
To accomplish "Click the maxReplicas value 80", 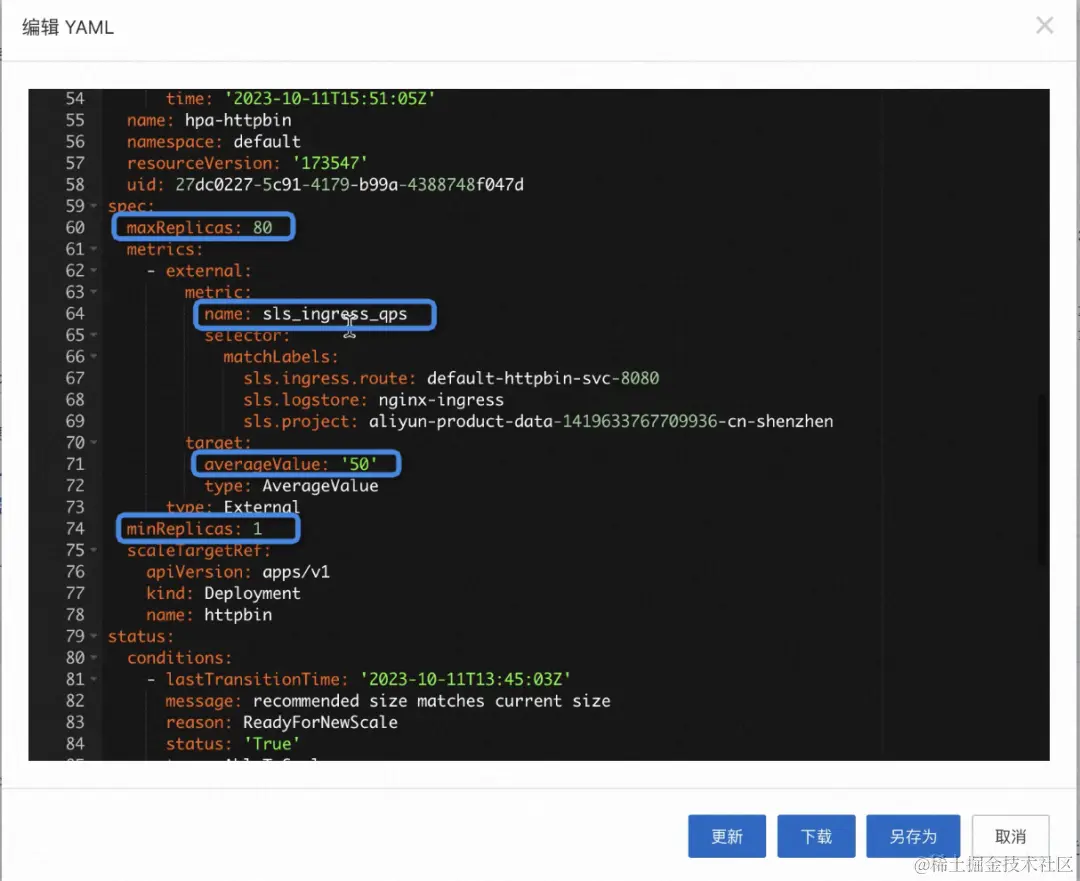I will 262,227.
